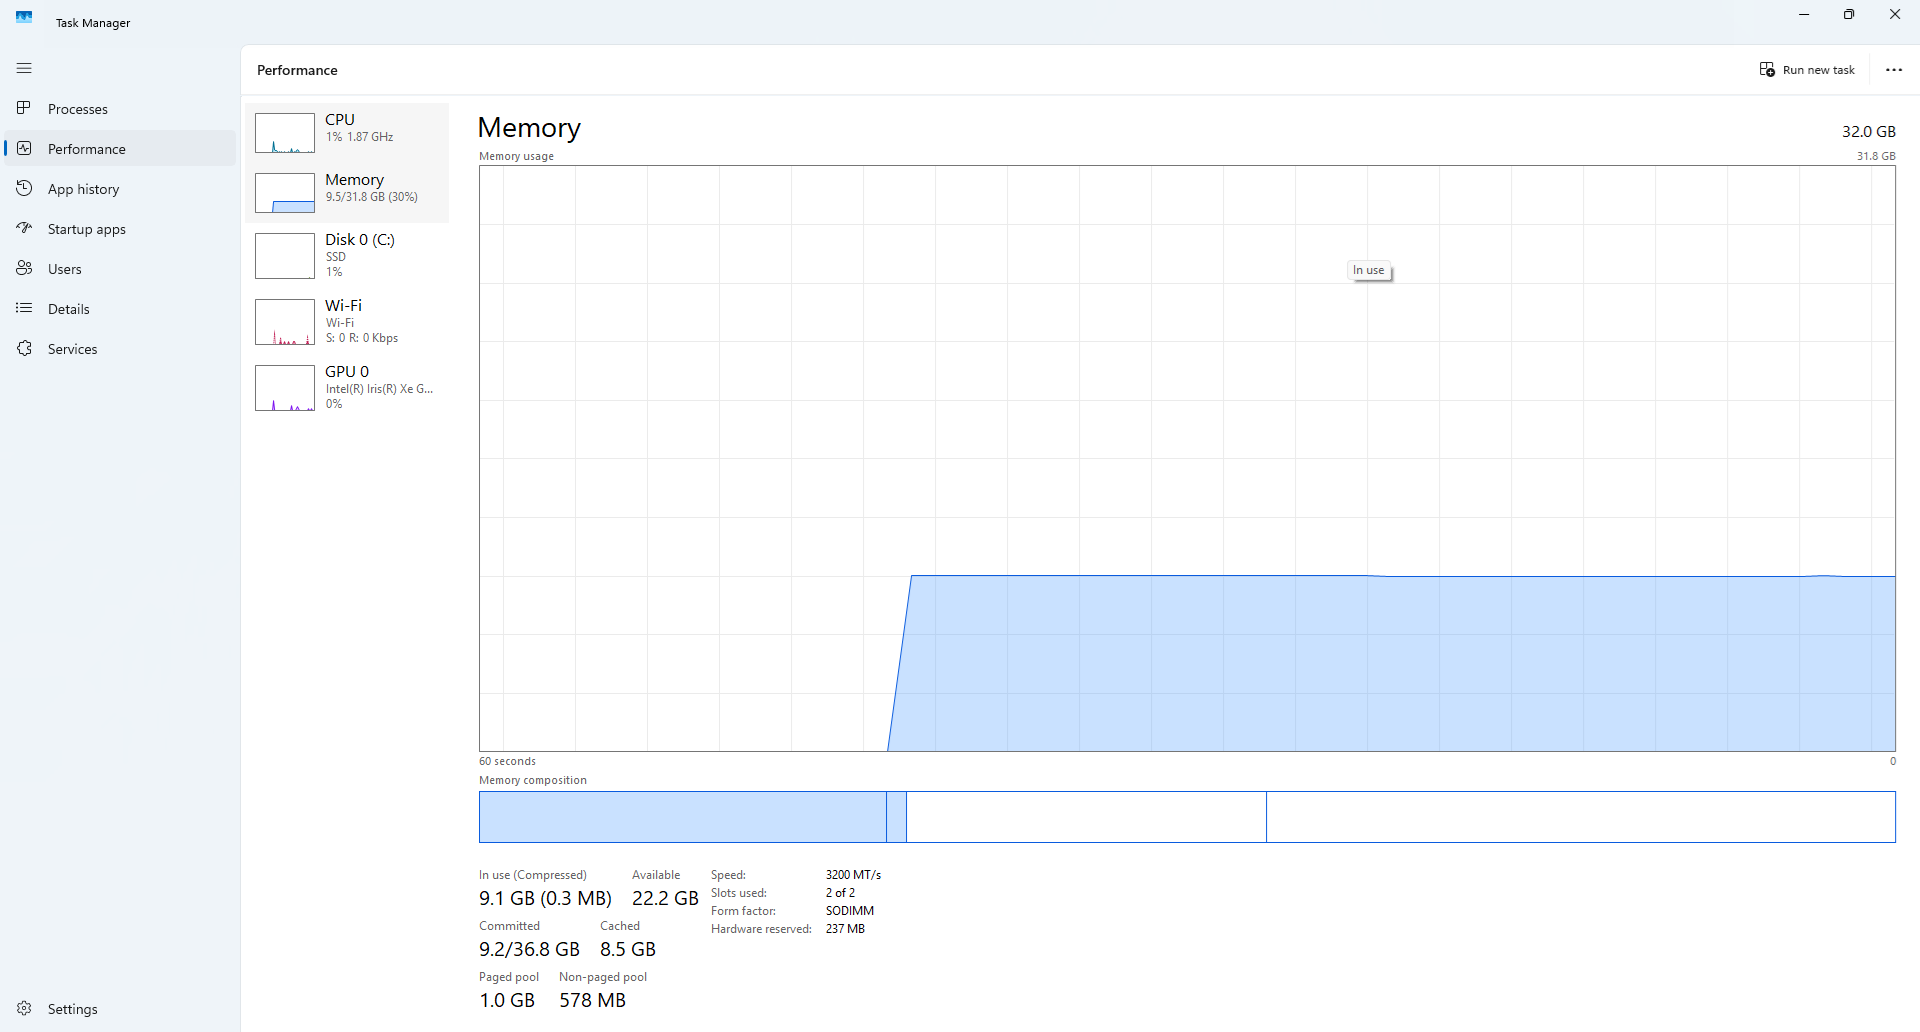
Task: Click the 578 MB non-paged pool value
Action: click(592, 1000)
